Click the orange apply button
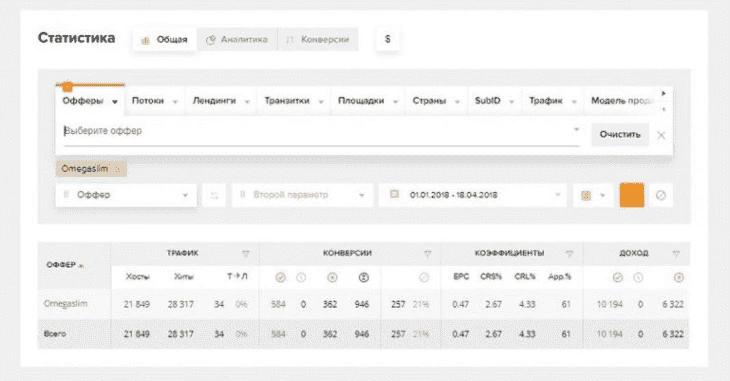Viewport: 730px width, 381px height. pos(632,195)
